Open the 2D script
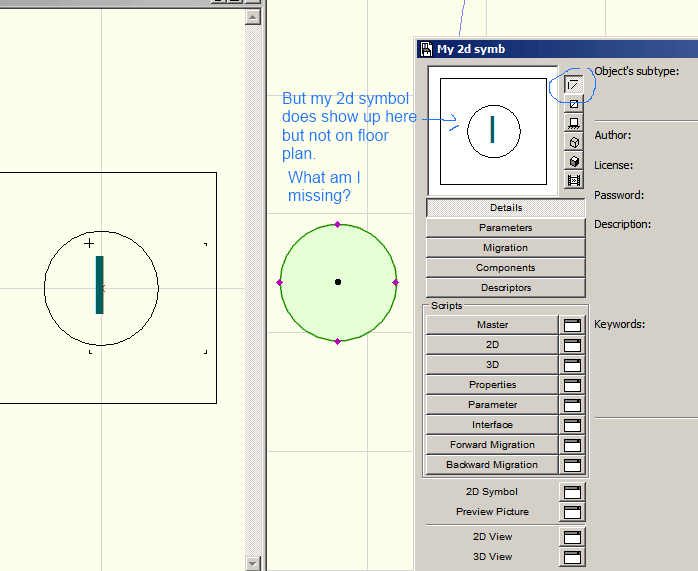The width and height of the screenshot is (698, 571). [492, 345]
